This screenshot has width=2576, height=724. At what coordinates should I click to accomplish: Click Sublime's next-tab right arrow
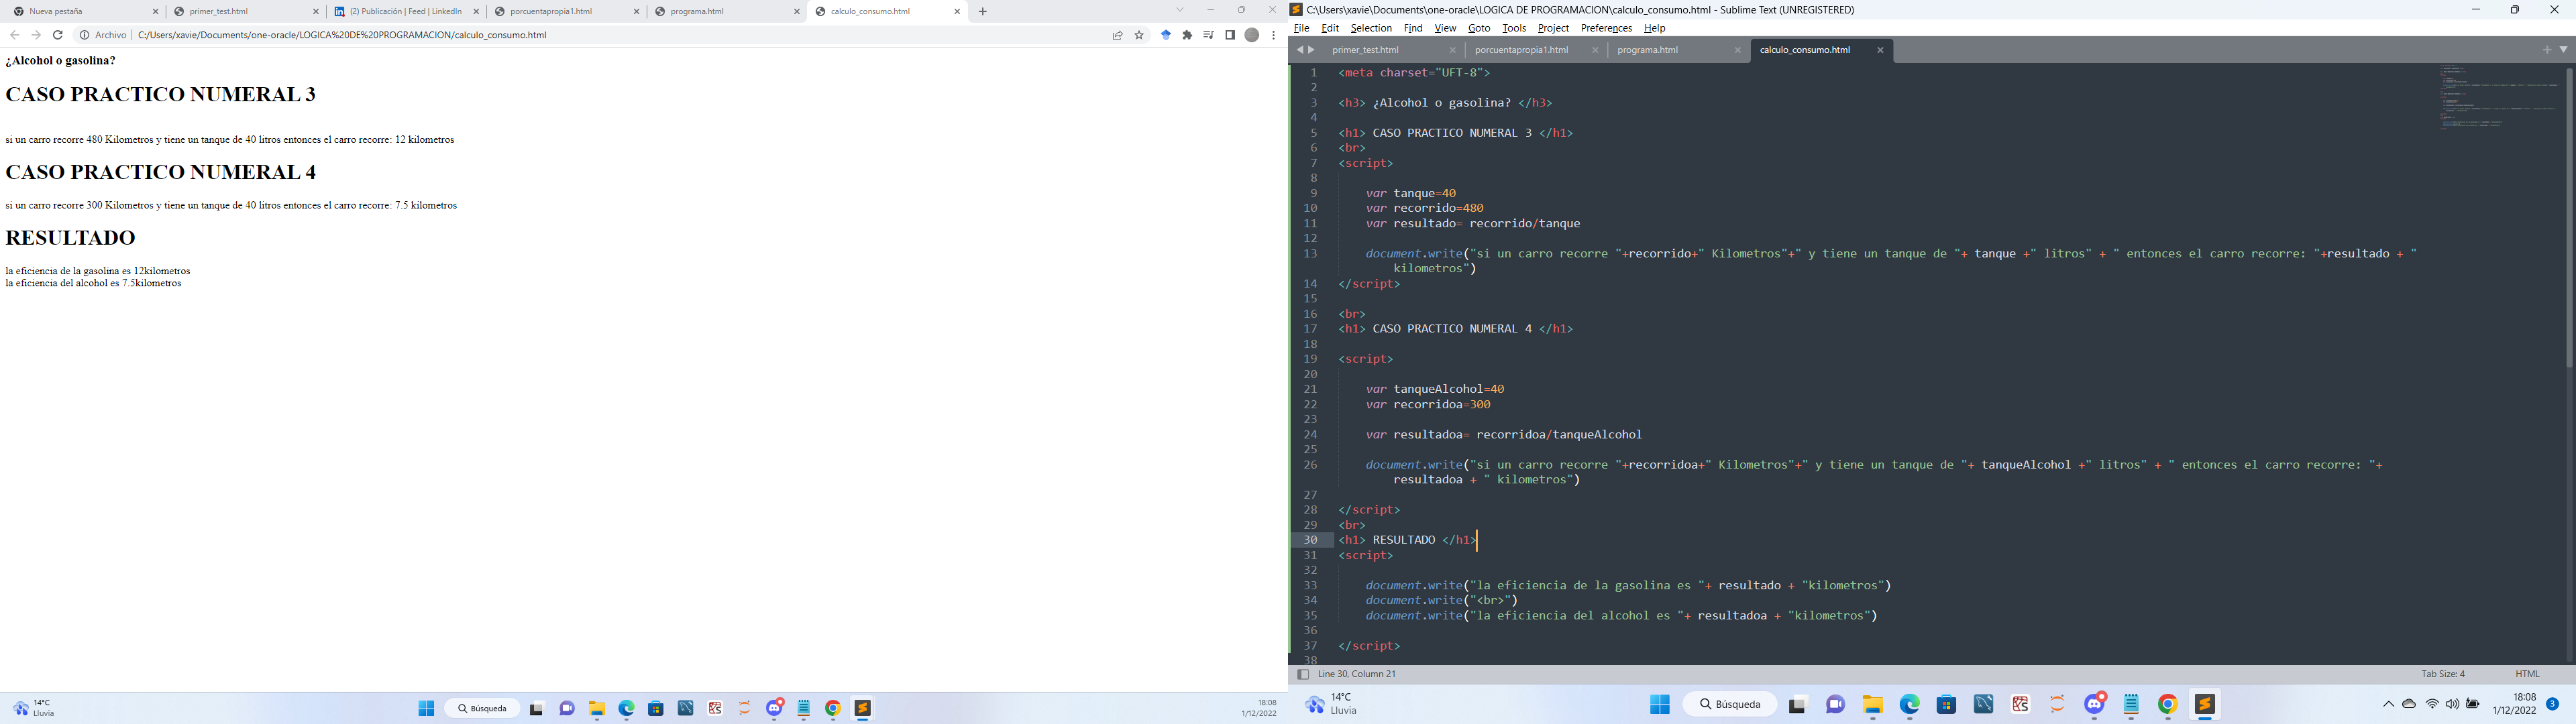point(1311,50)
